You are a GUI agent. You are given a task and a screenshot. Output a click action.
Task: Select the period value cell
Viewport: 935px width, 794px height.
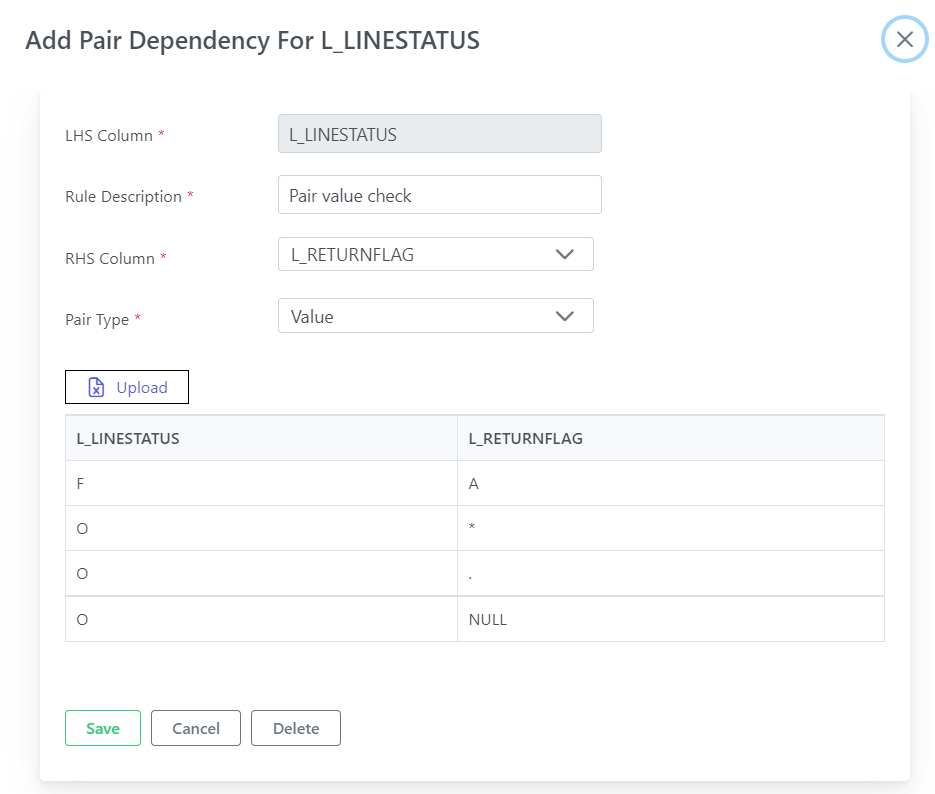click(671, 573)
